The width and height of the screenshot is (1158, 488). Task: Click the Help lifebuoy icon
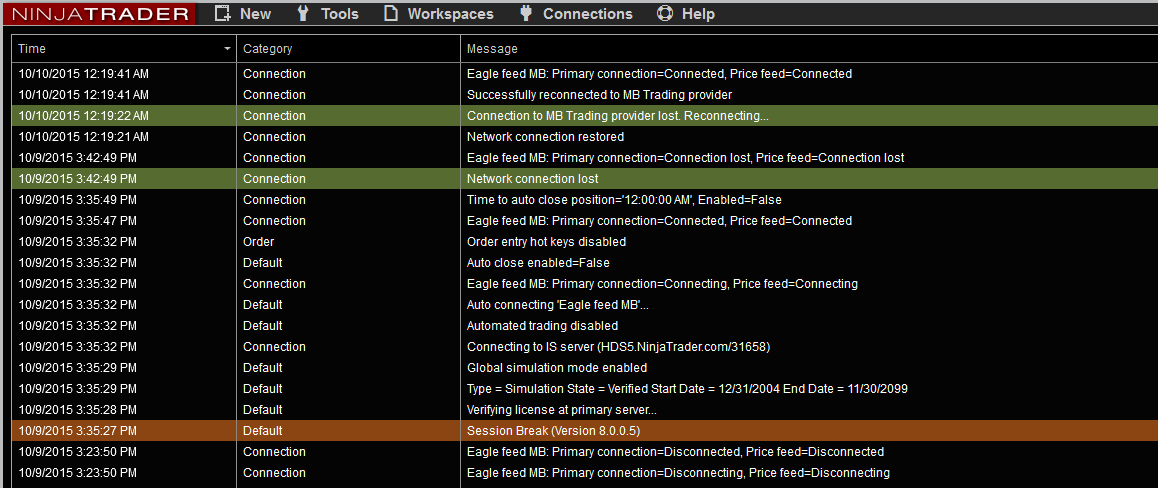click(x=665, y=13)
